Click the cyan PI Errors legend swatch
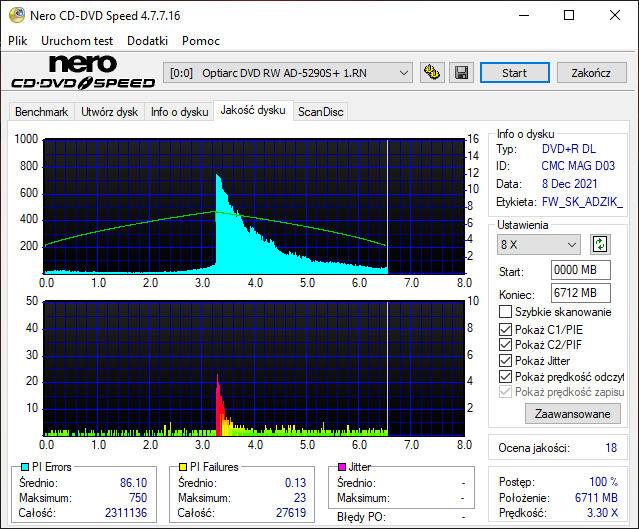This screenshot has height=529, width=639. coord(25,467)
